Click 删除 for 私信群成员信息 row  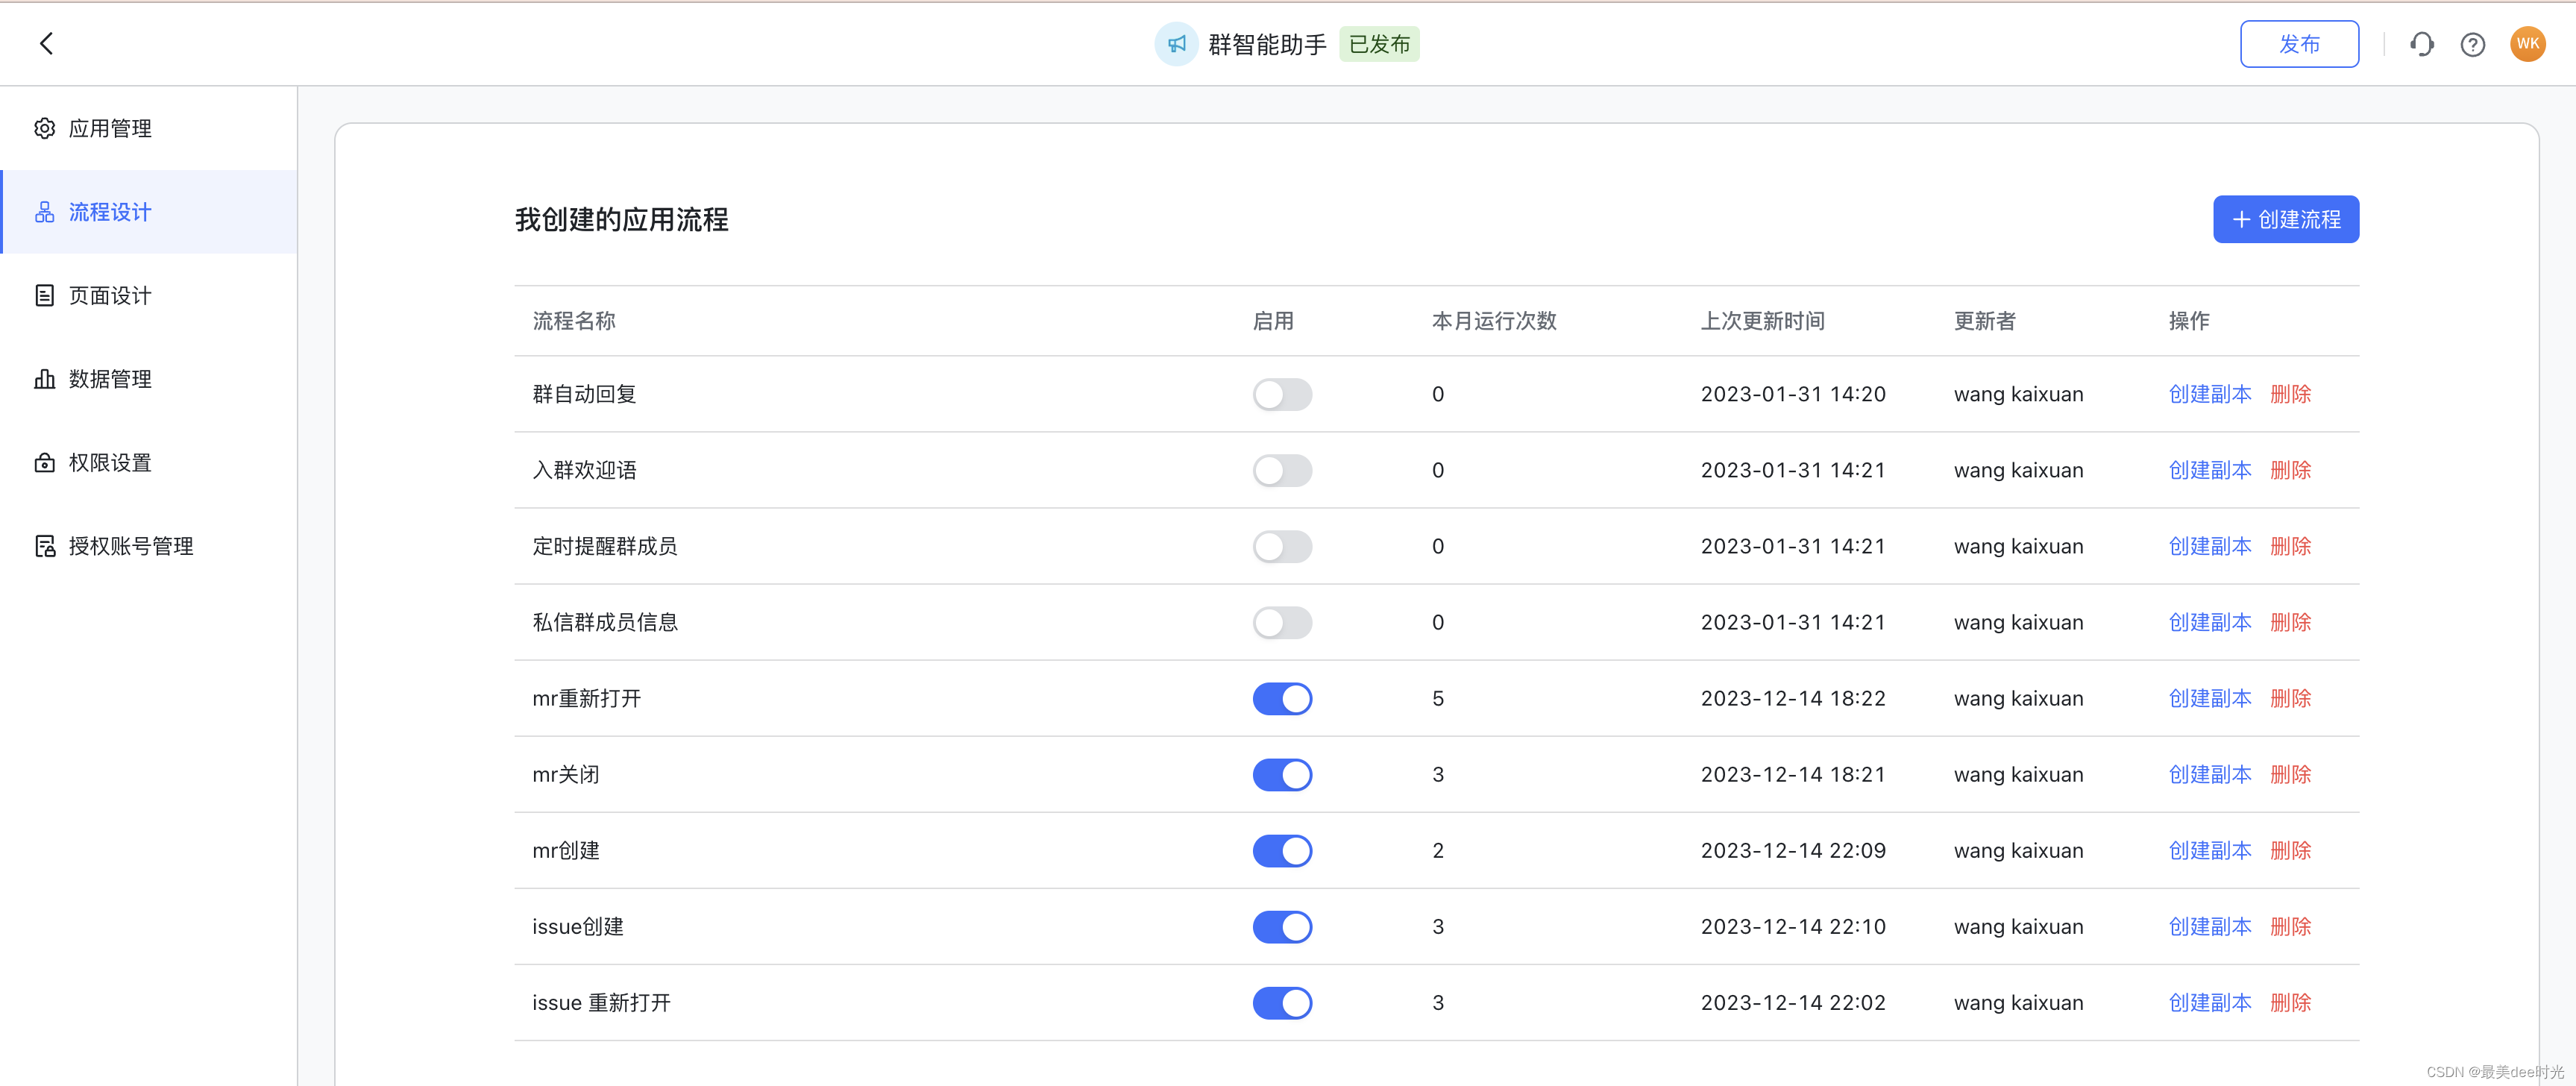(x=2290, y=622)
